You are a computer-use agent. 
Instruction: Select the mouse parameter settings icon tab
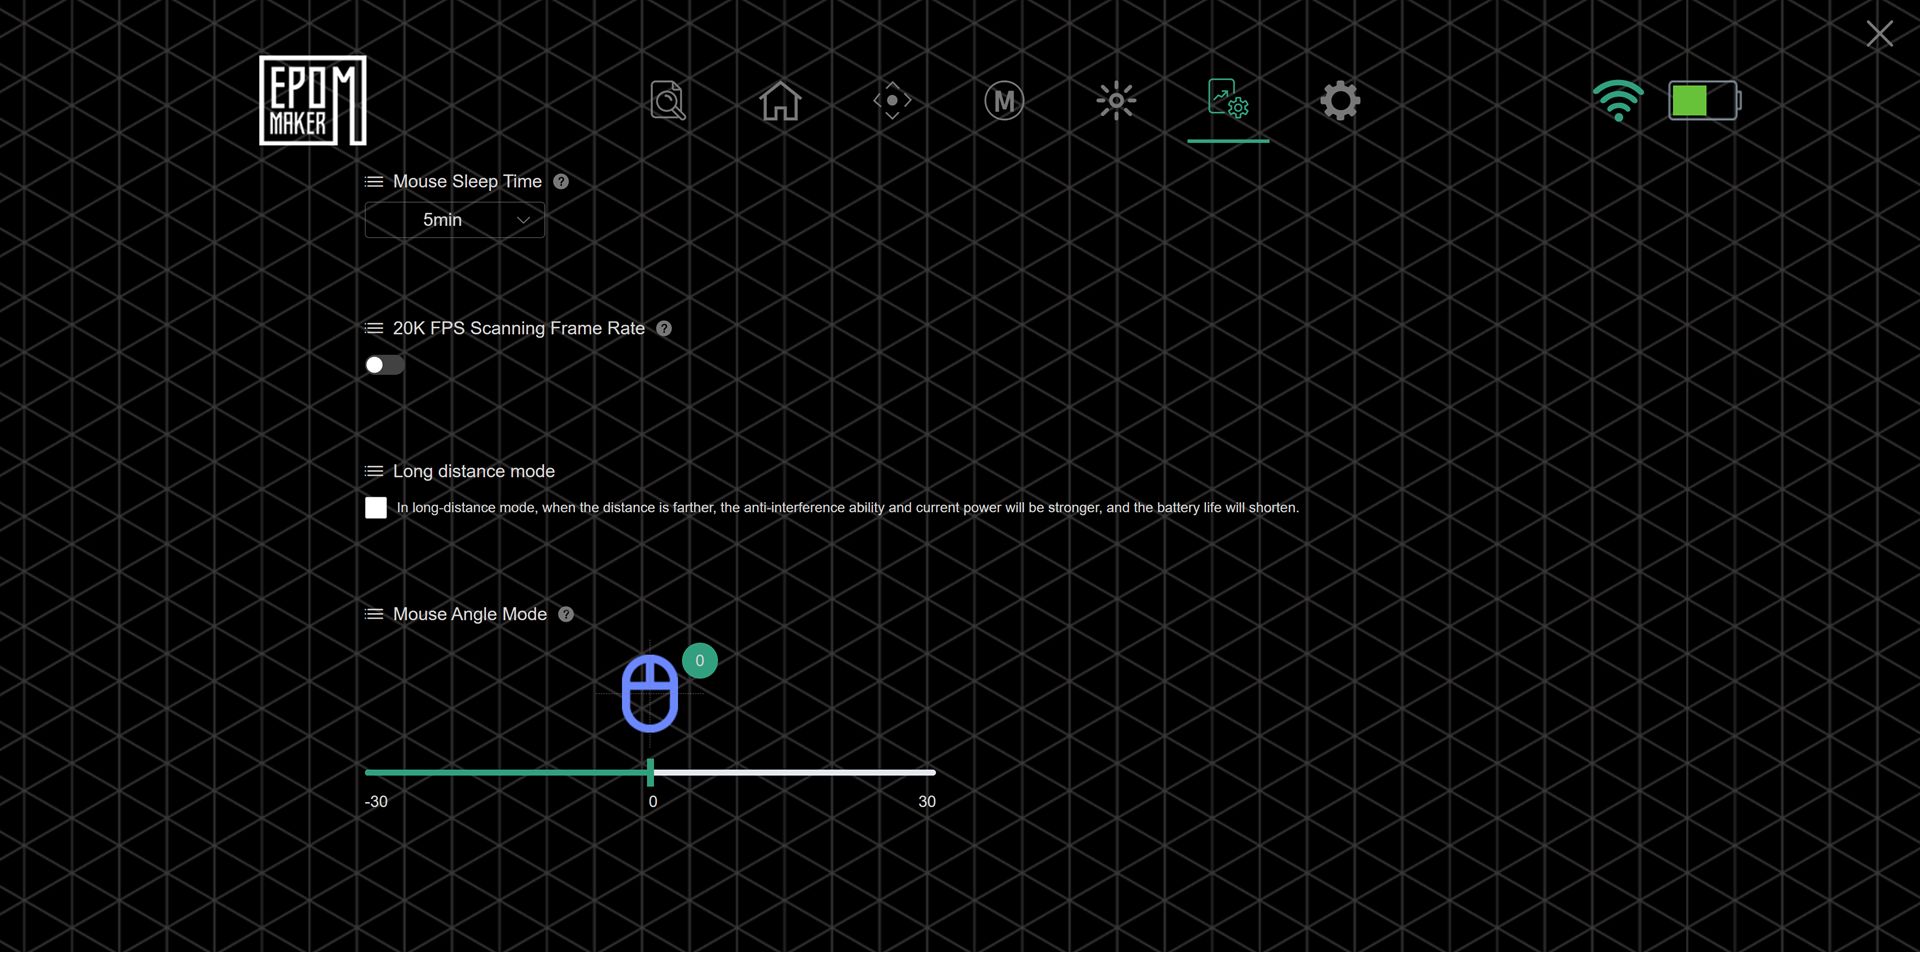(x=1228, y=99)
